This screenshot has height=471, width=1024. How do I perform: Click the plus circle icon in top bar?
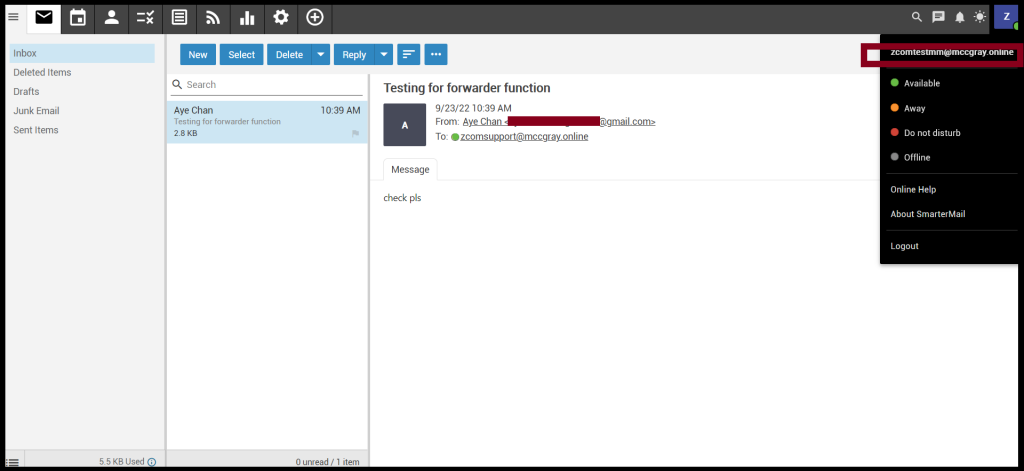click(x=315, y=18)
